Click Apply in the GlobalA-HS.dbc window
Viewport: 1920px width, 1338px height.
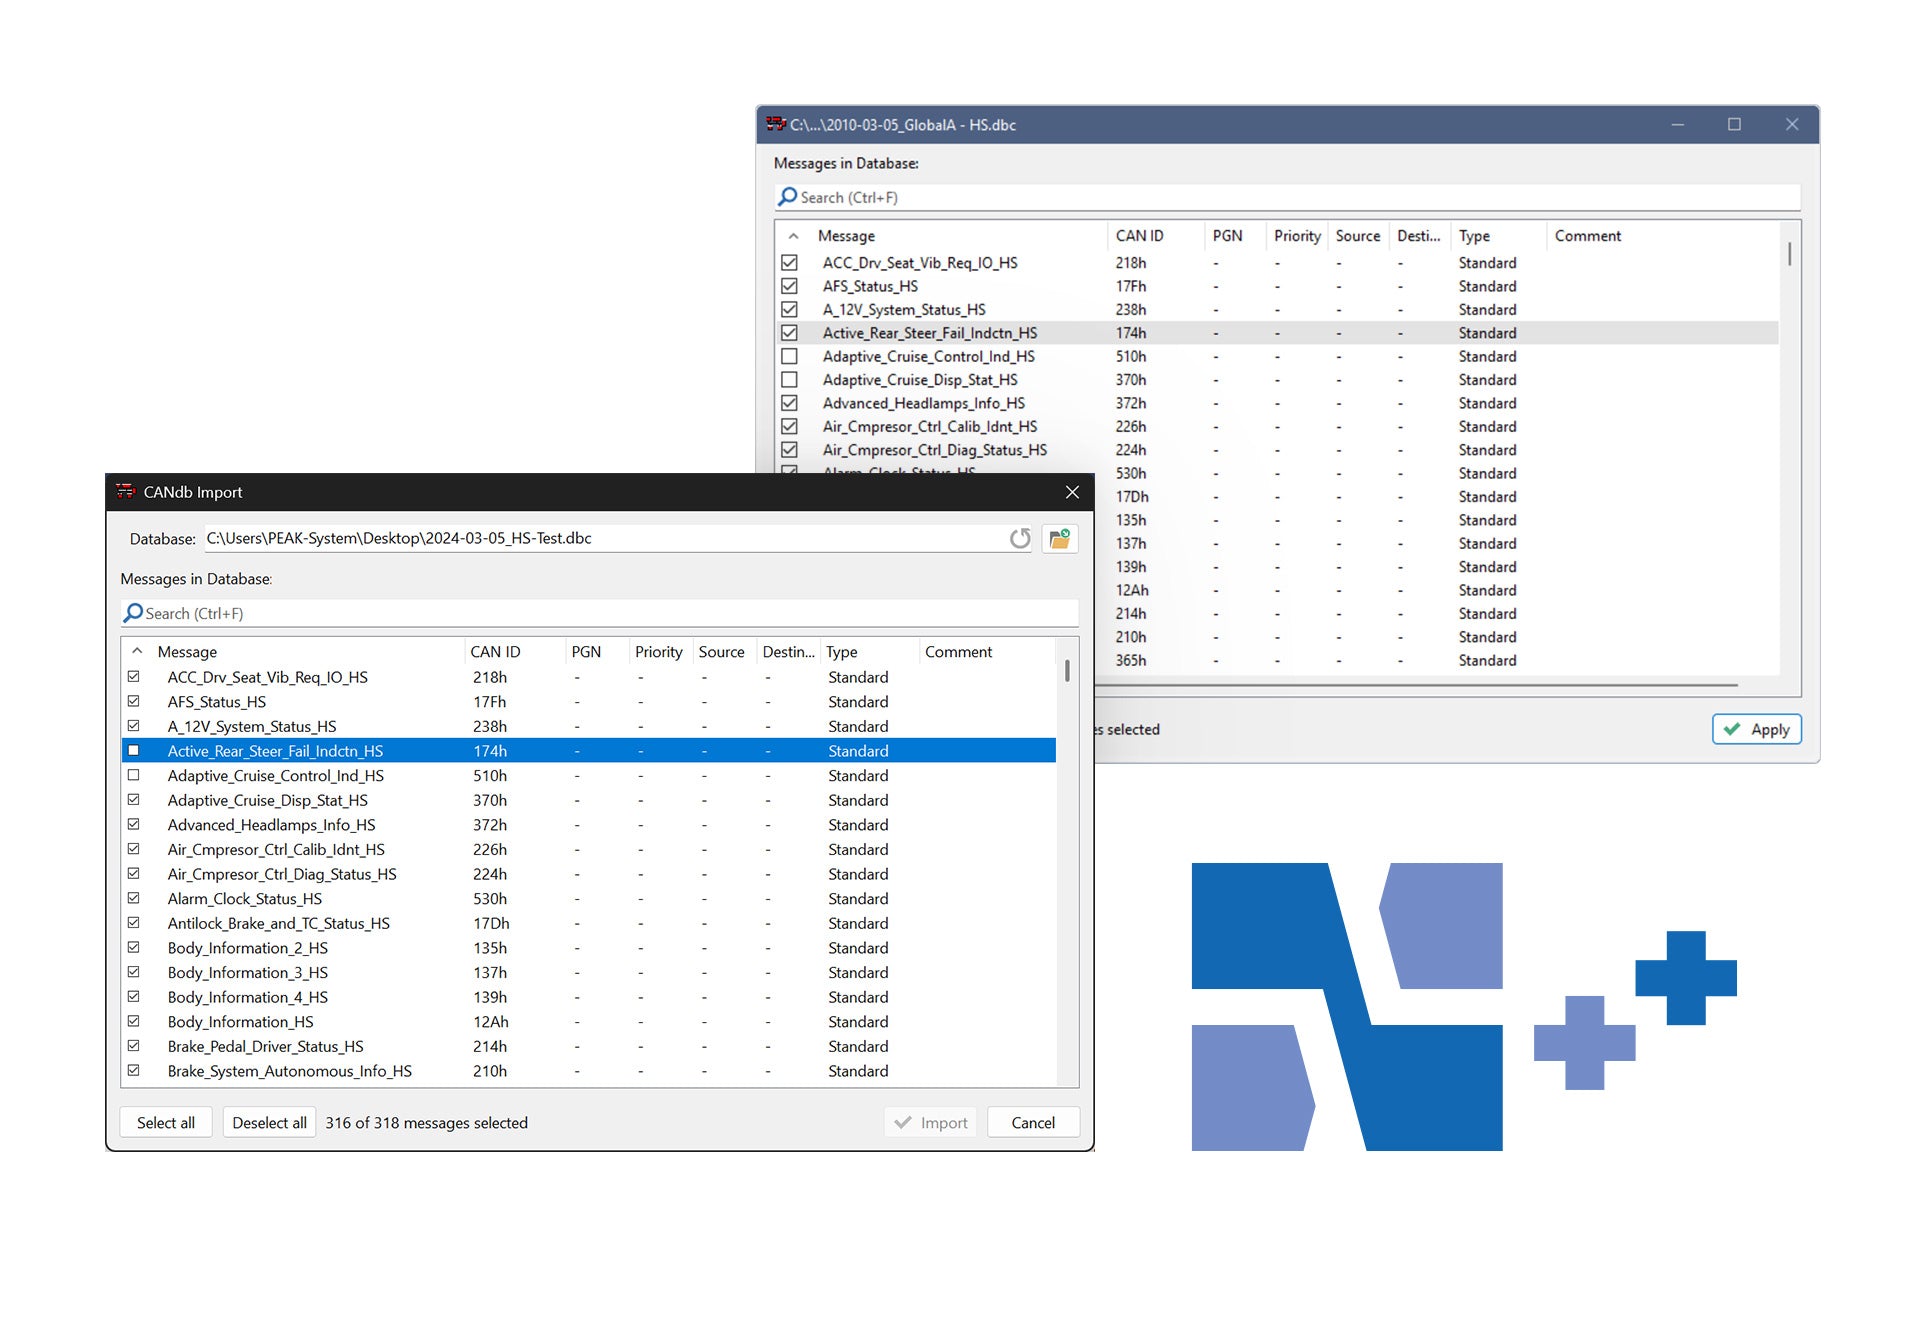[1756, 729]
